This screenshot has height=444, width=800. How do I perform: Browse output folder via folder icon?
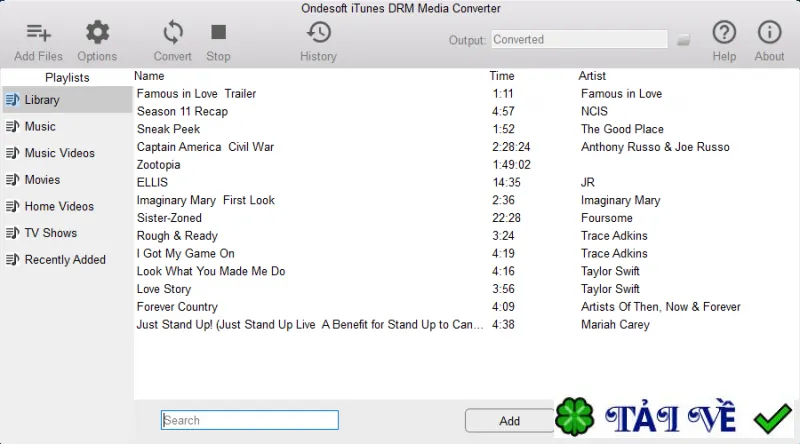[x=684, y=40]
